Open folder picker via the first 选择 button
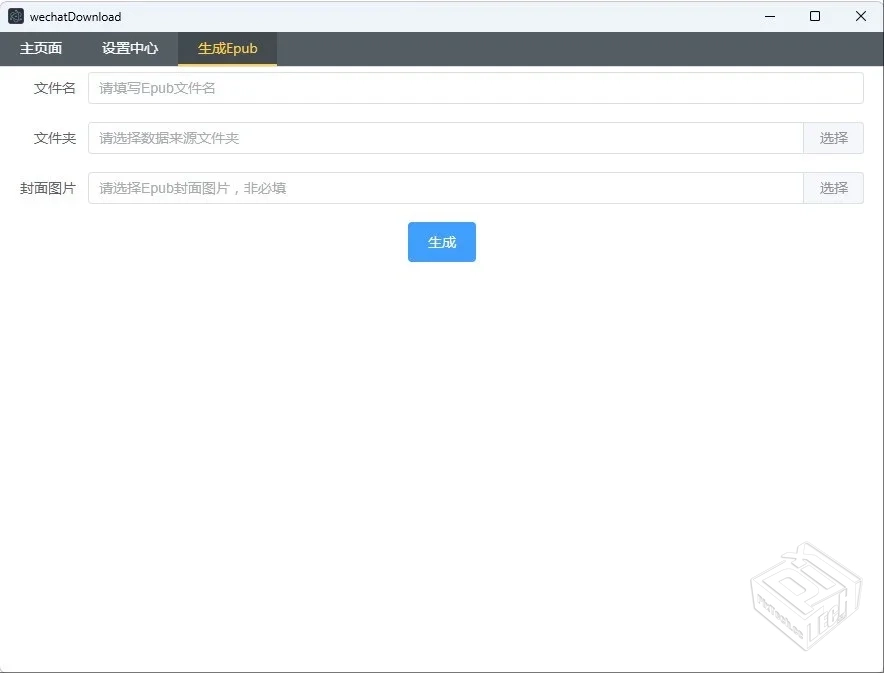Screen dimensions: 884x673 (833, 138)
